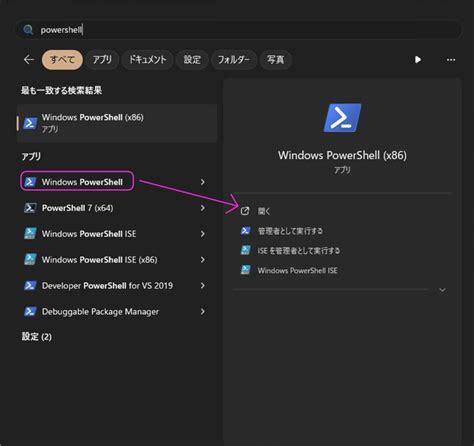This screenshot has height=446, width=474.
Task: Expand more actions with down chevron
Action: pos(442,290)
